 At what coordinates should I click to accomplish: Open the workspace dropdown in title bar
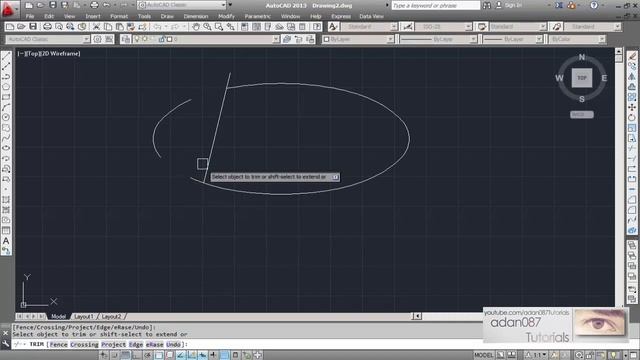pos(182,5)
